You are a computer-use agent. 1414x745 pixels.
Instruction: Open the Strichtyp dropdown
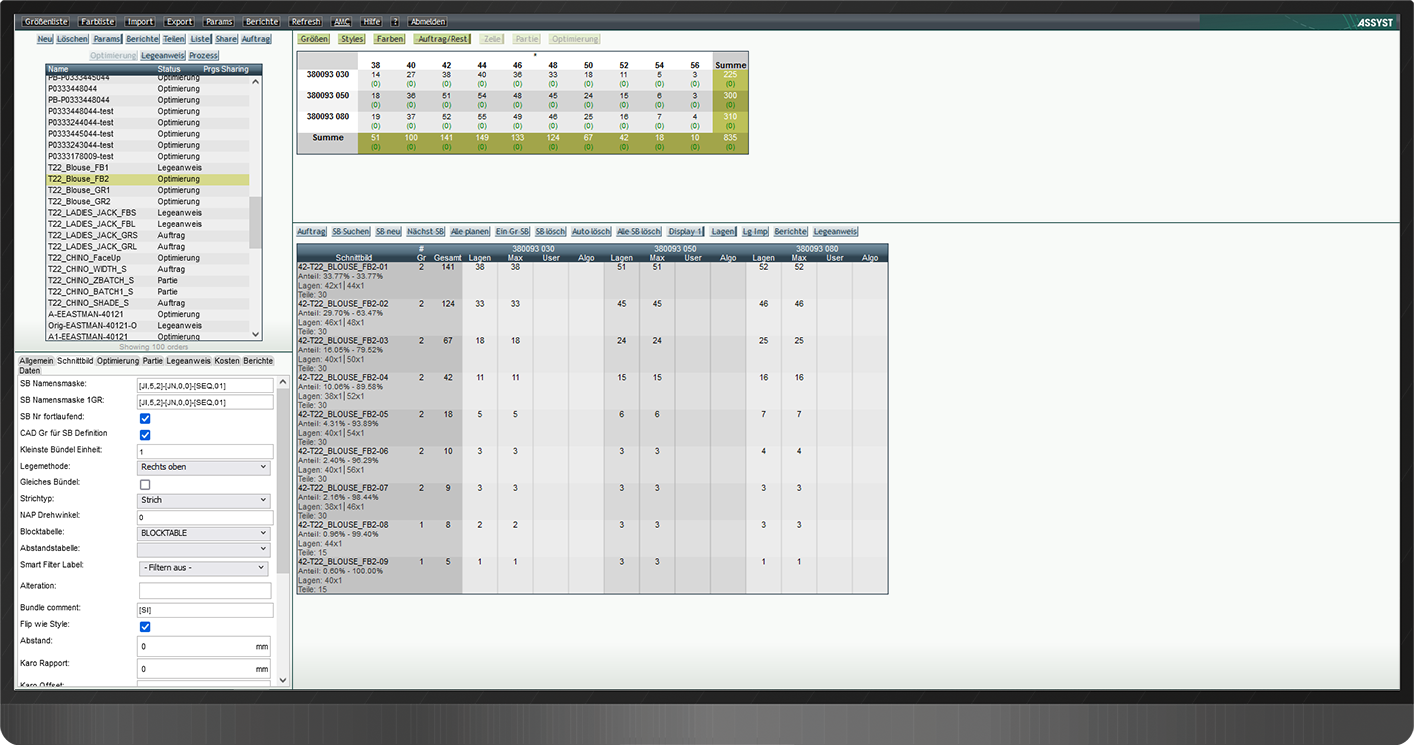[x=204, y=500]
